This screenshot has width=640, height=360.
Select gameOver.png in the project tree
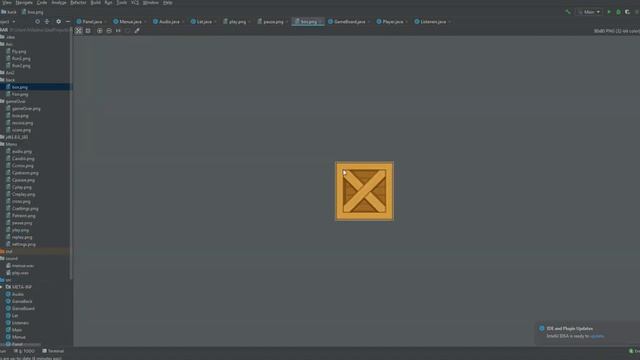point(26,109)
